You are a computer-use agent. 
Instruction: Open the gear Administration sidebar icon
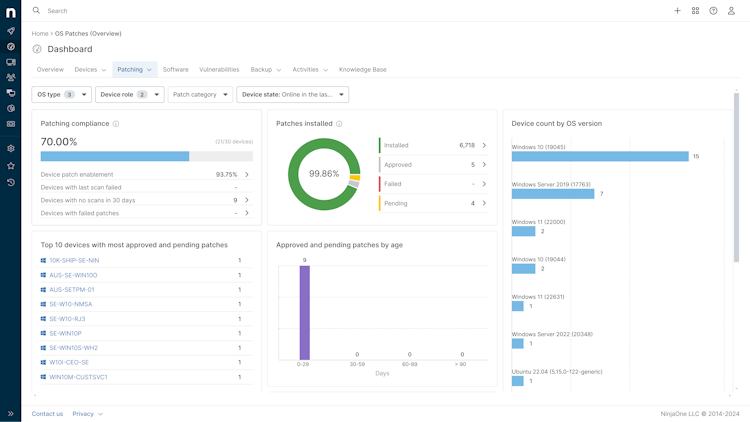[11, 148]
